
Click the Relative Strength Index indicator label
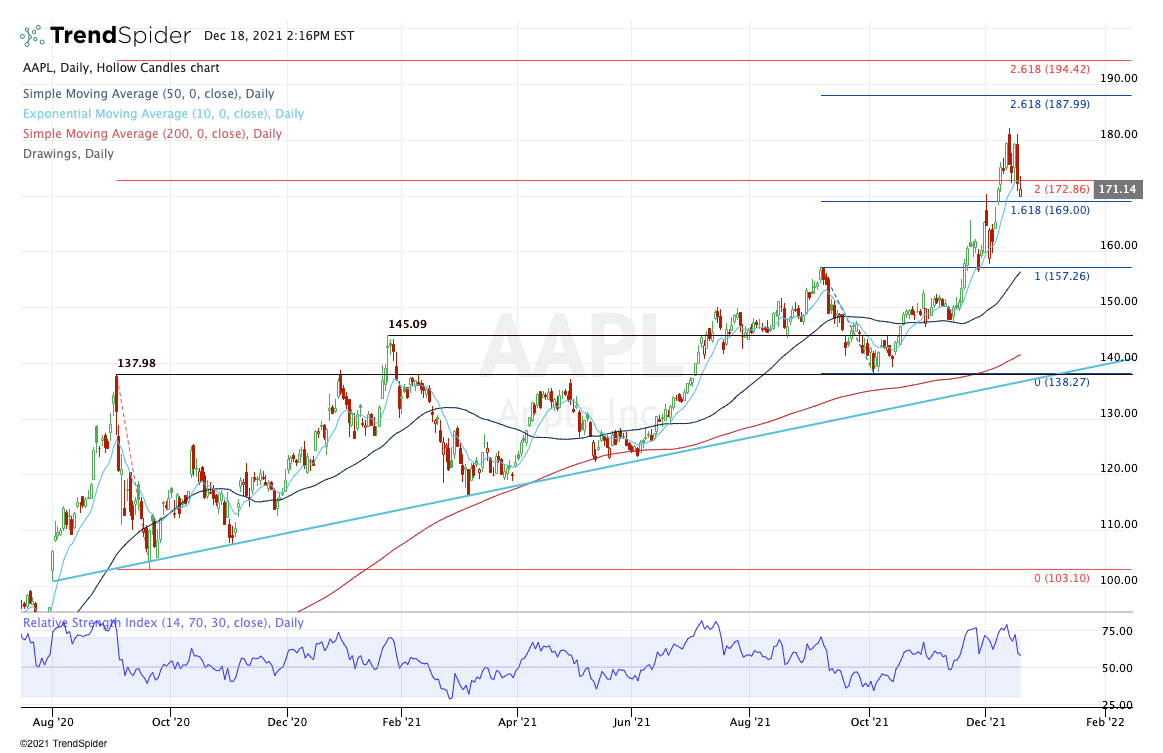pyautogui.click(x=163, y=623)
